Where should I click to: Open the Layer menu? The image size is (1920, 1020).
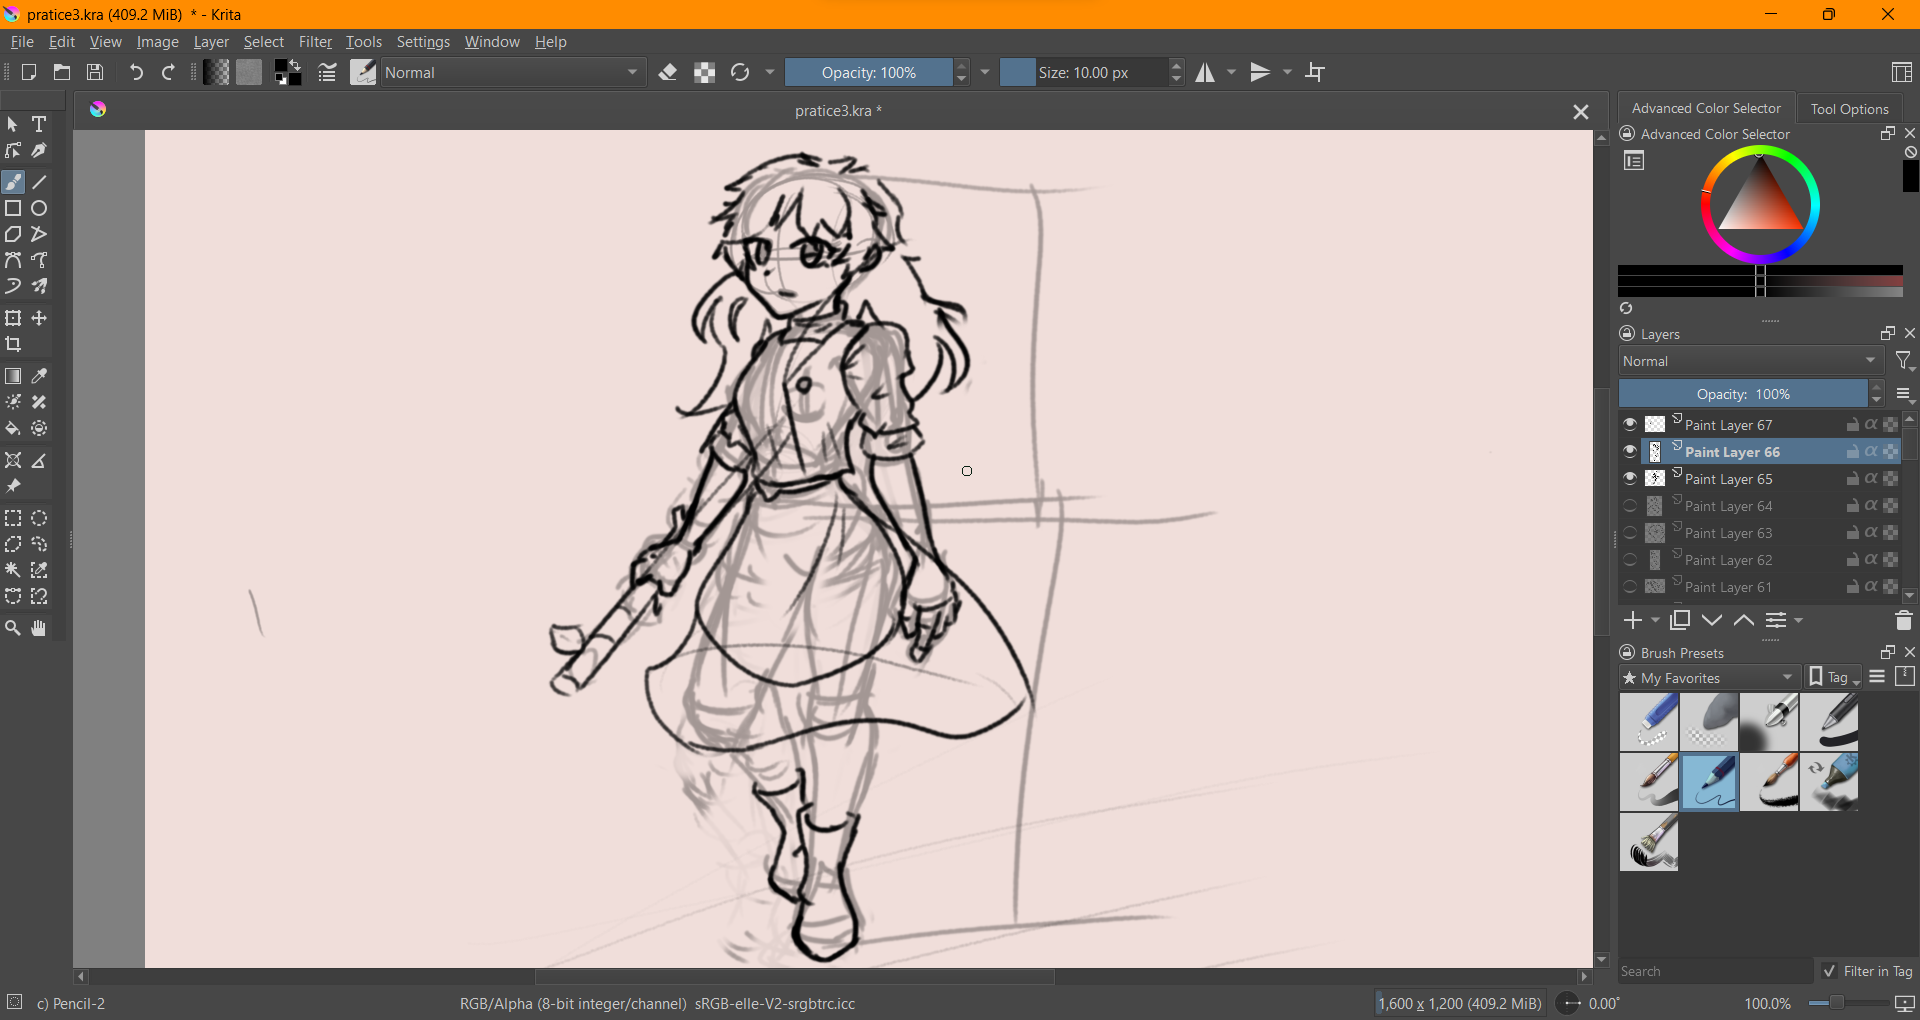point(211,42)
